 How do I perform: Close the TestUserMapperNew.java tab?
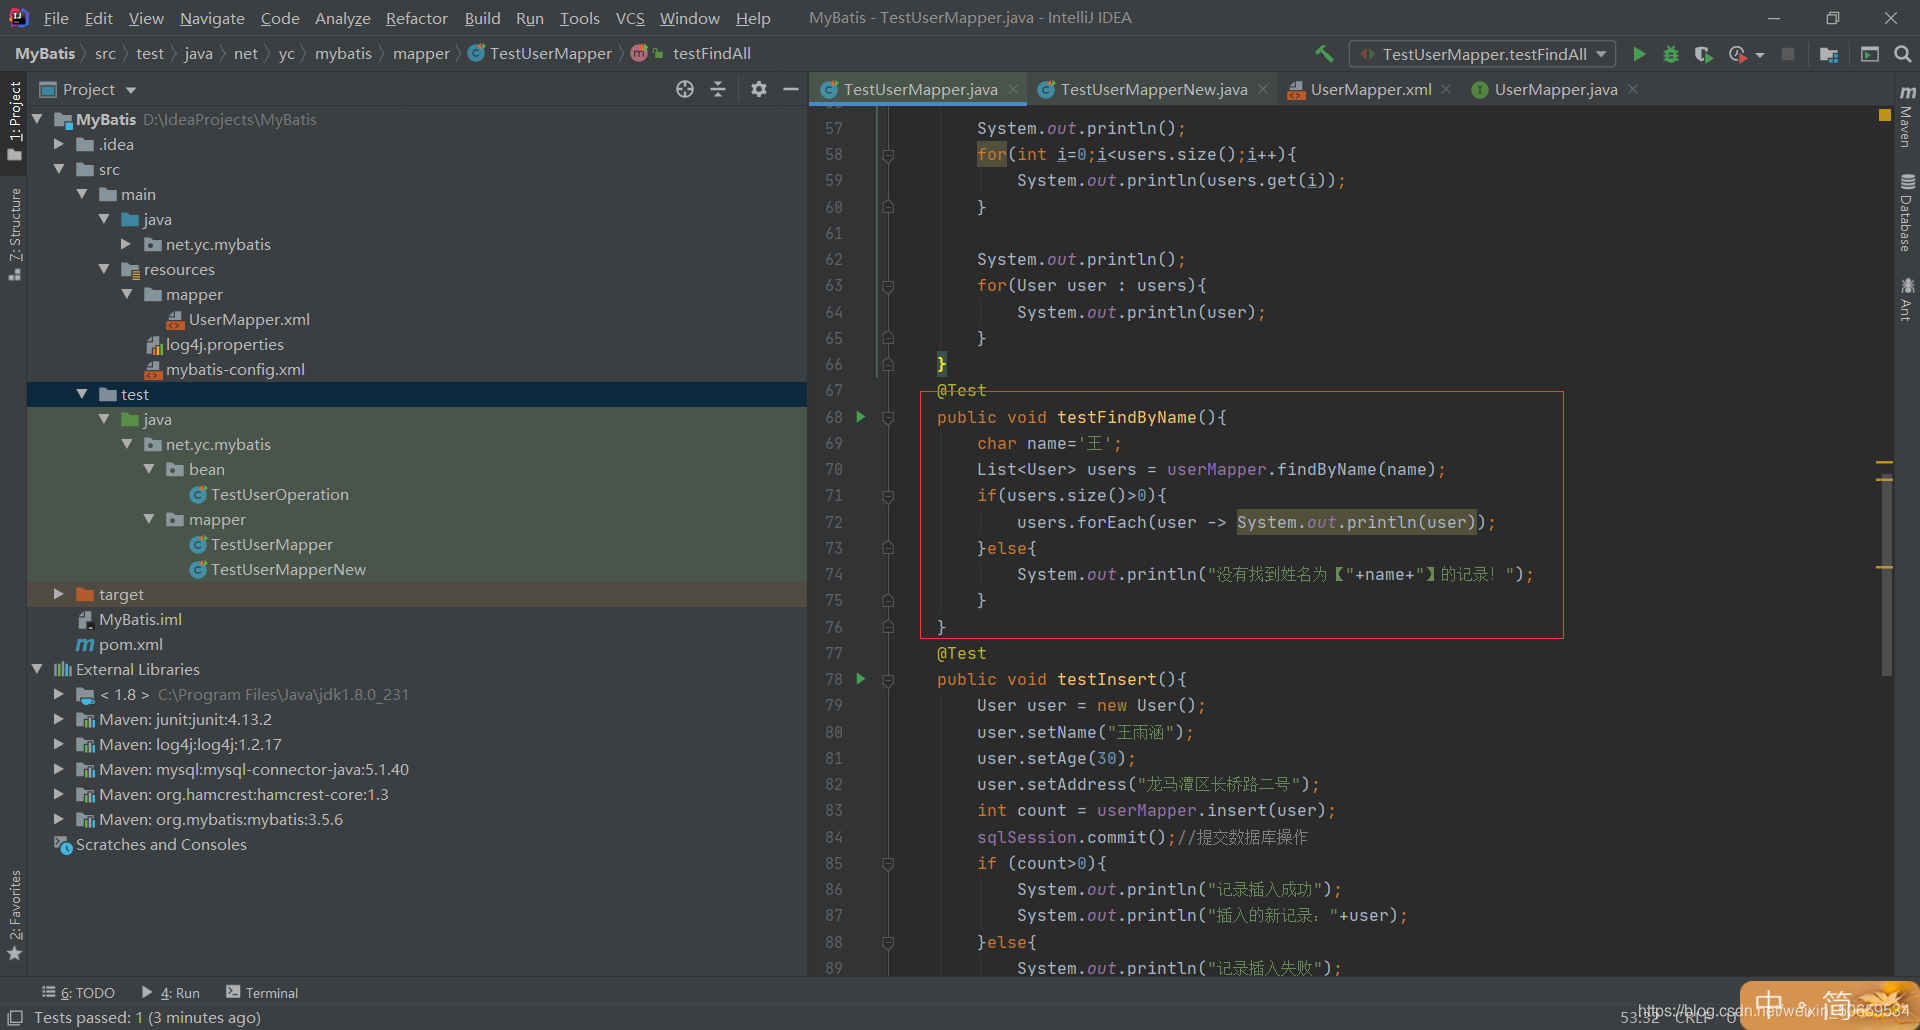(x=1263, y=89)
